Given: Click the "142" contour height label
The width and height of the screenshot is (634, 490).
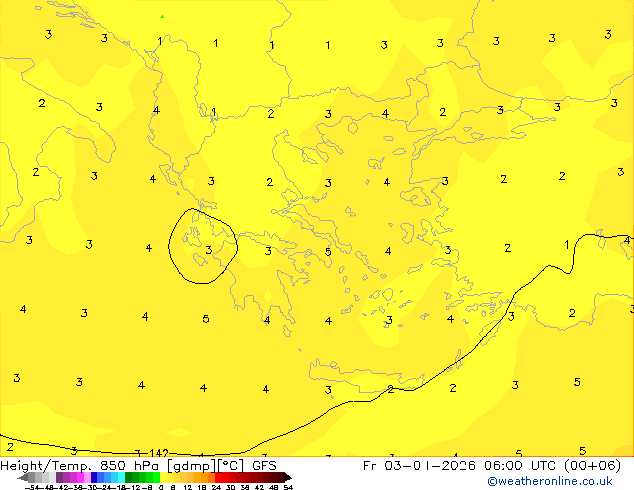Looking at the screenshot, I should (158, 453).
